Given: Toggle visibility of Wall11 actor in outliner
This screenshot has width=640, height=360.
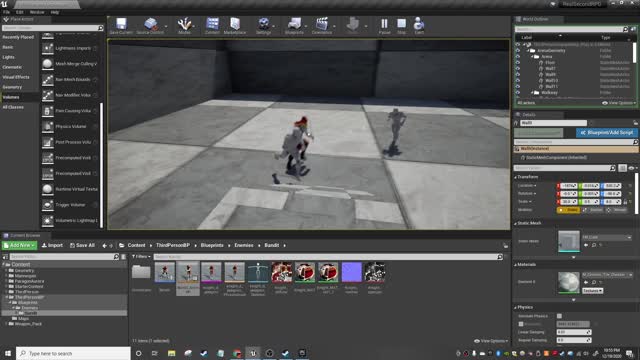Looking at the screenshot, I should coord(518,87).
